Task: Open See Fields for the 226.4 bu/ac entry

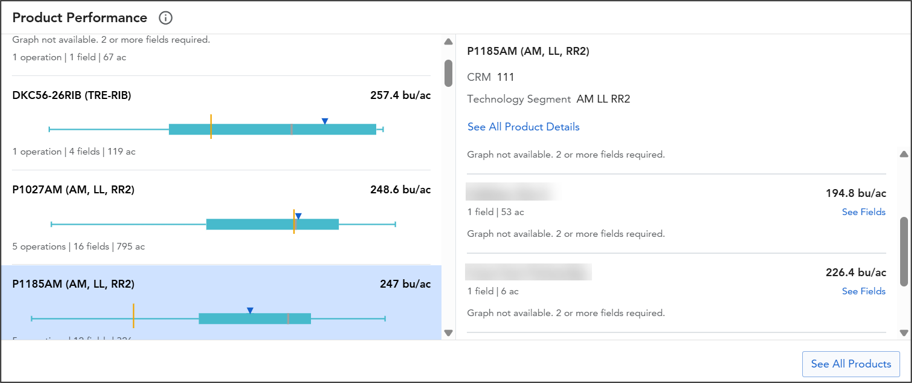Action: click(864, 291)
